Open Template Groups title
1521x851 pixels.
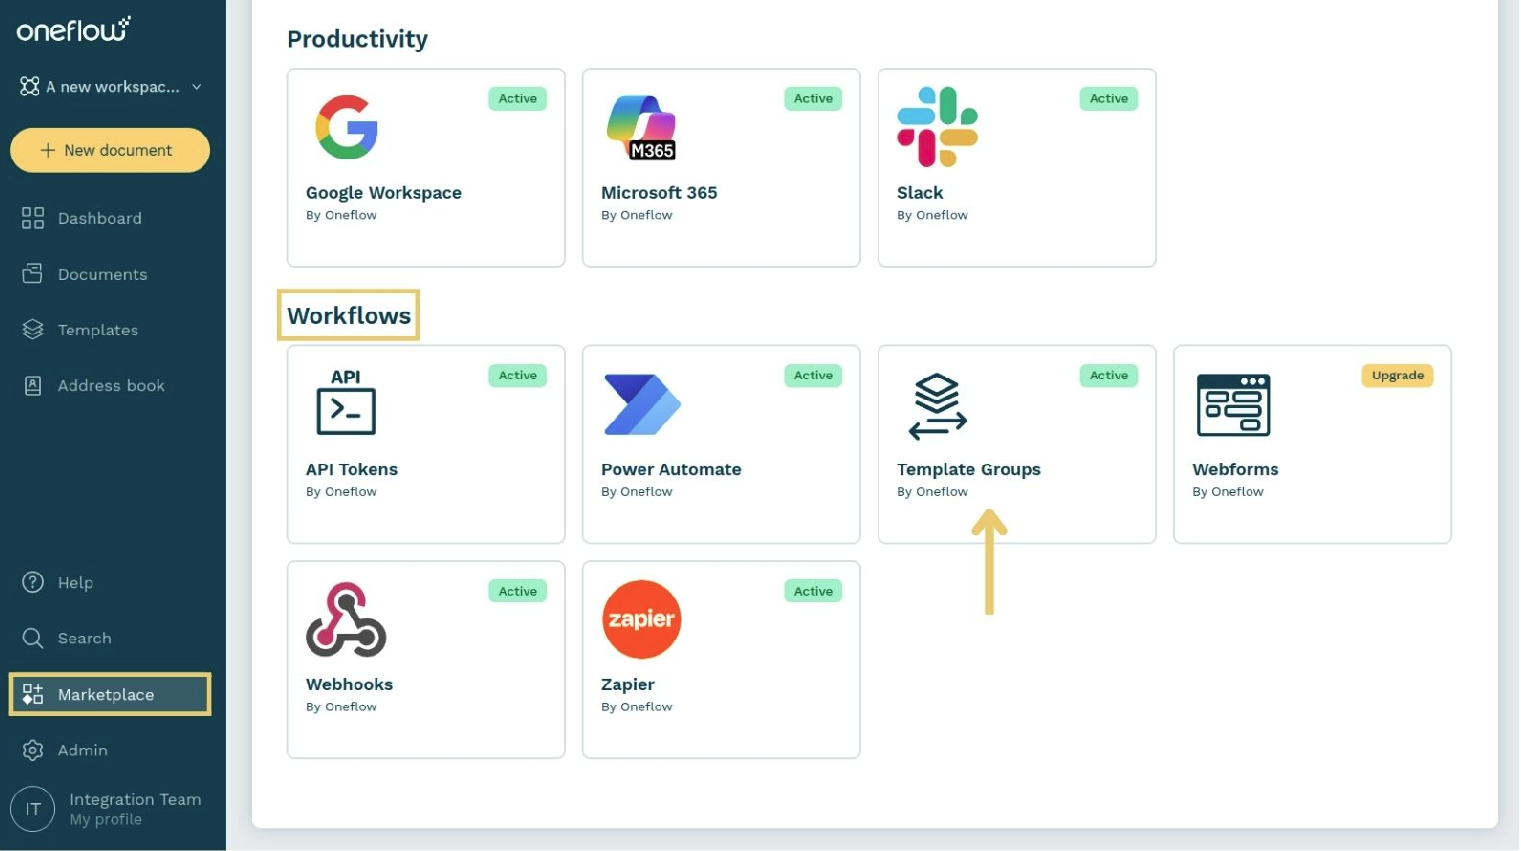969,470
